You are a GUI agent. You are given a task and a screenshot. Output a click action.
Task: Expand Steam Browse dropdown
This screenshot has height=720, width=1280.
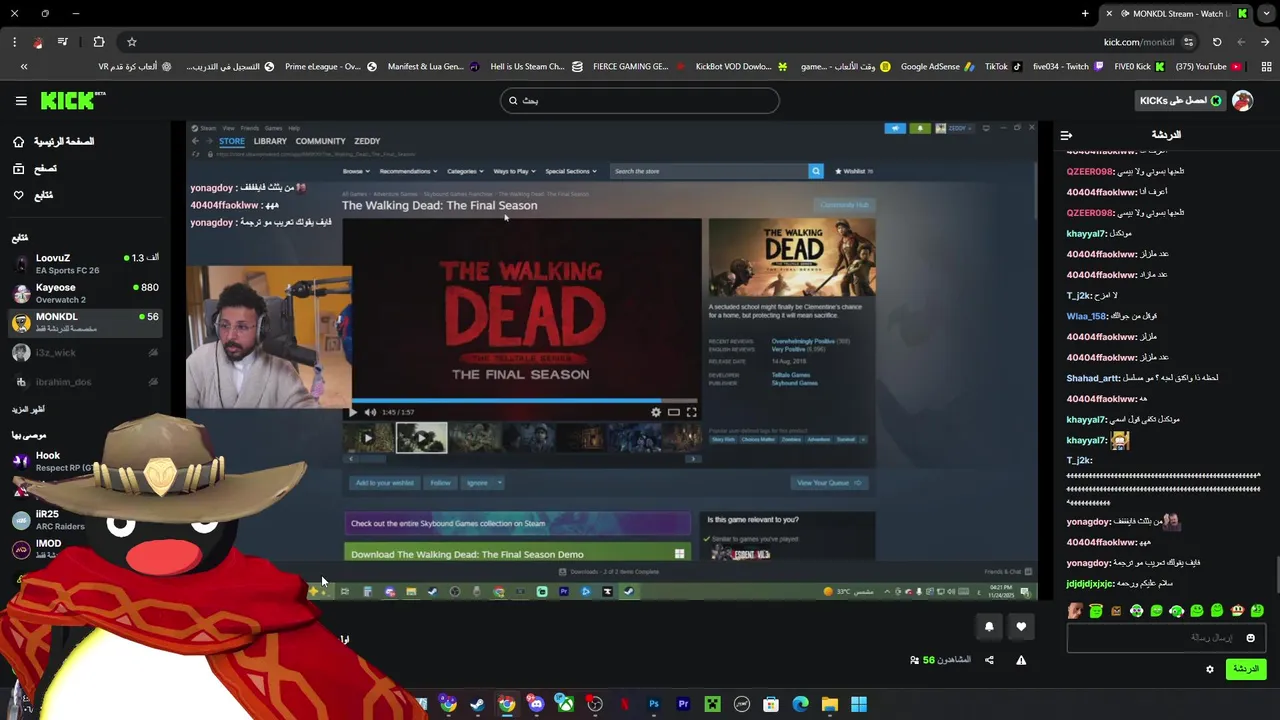(355, 171)
